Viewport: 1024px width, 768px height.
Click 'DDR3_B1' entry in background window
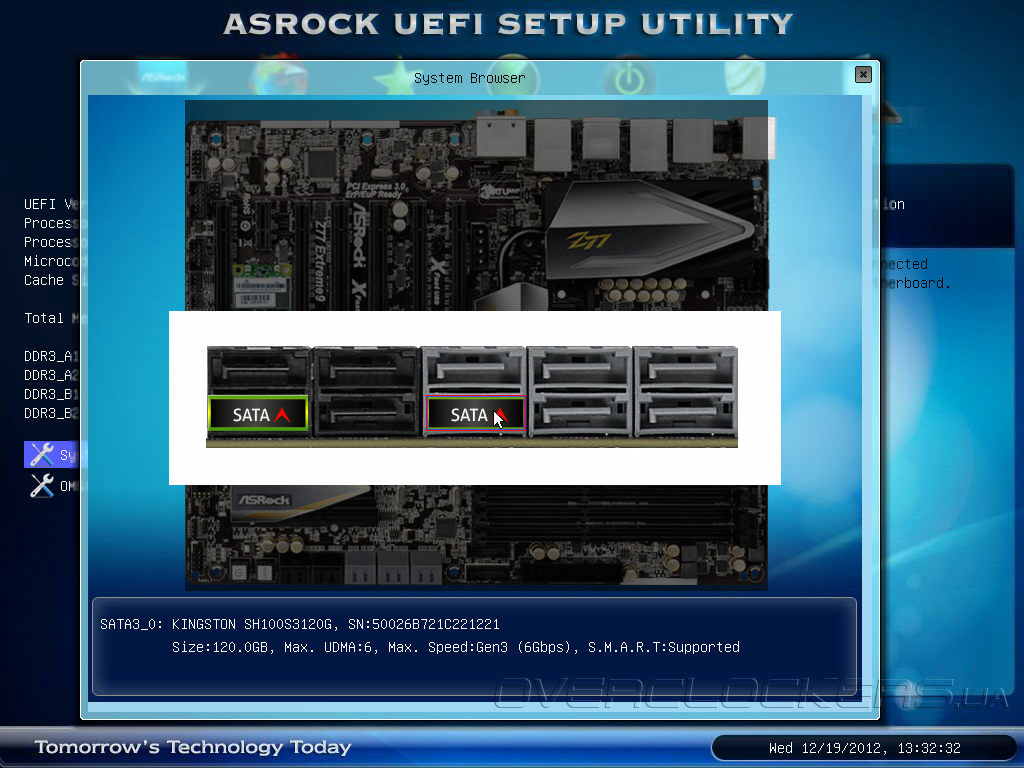pyautogui.click(x=51, y=394)
